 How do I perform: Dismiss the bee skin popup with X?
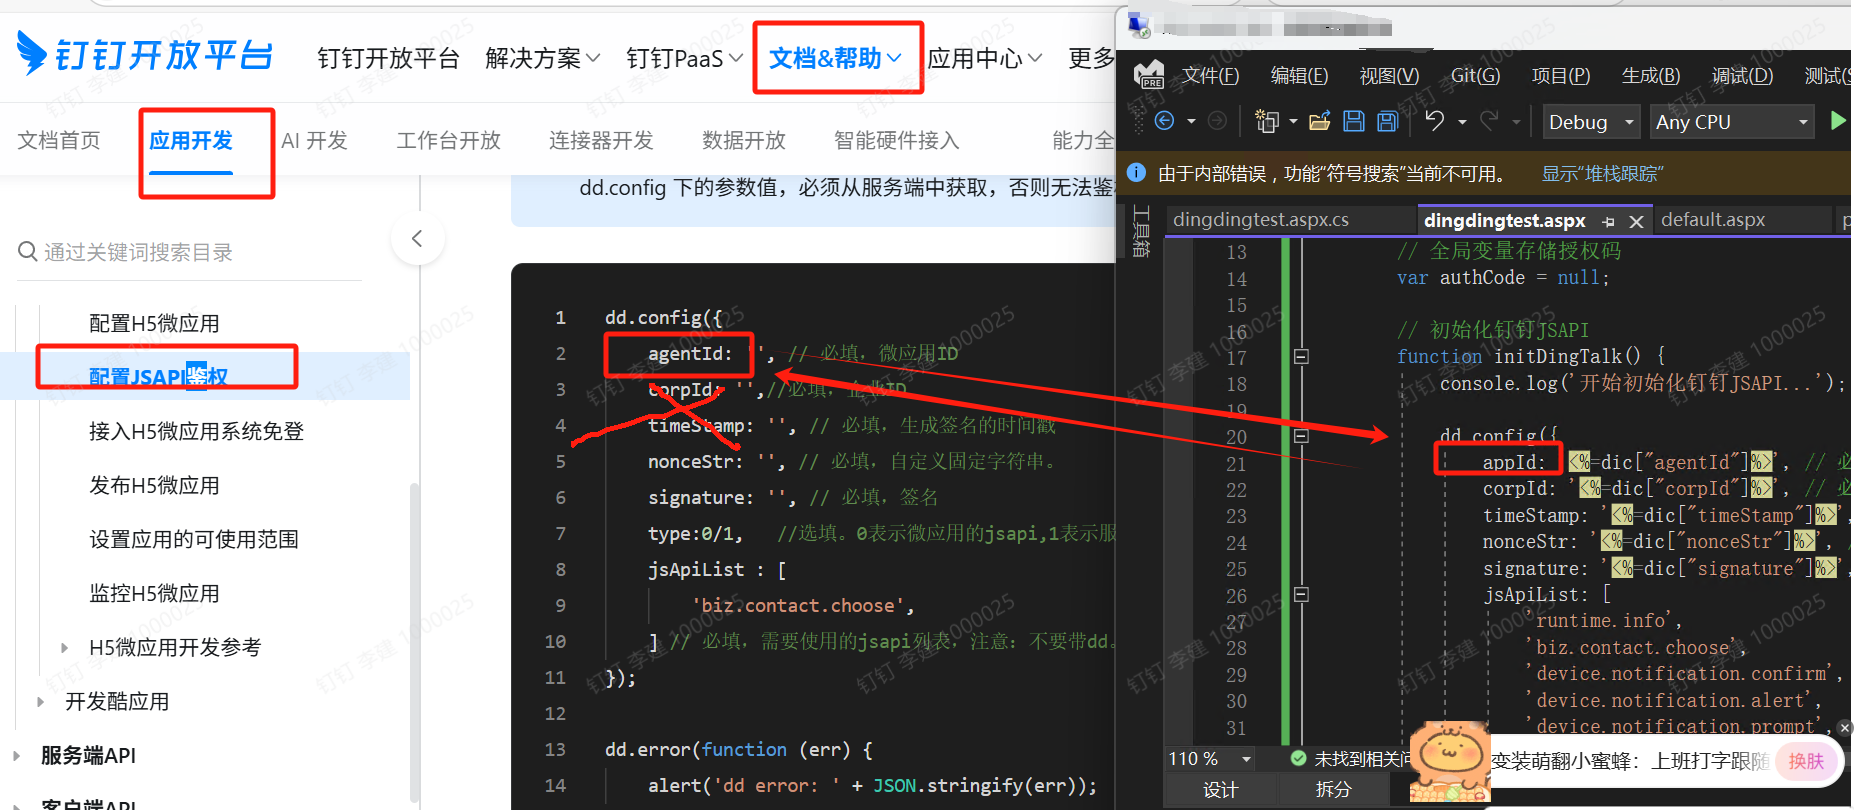(x=1845, y=728)
